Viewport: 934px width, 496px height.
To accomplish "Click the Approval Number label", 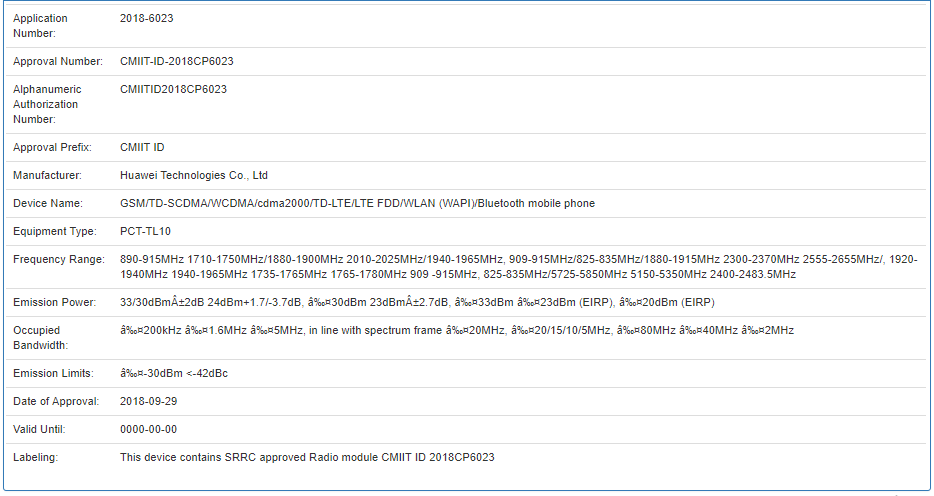I will point(58,61).
